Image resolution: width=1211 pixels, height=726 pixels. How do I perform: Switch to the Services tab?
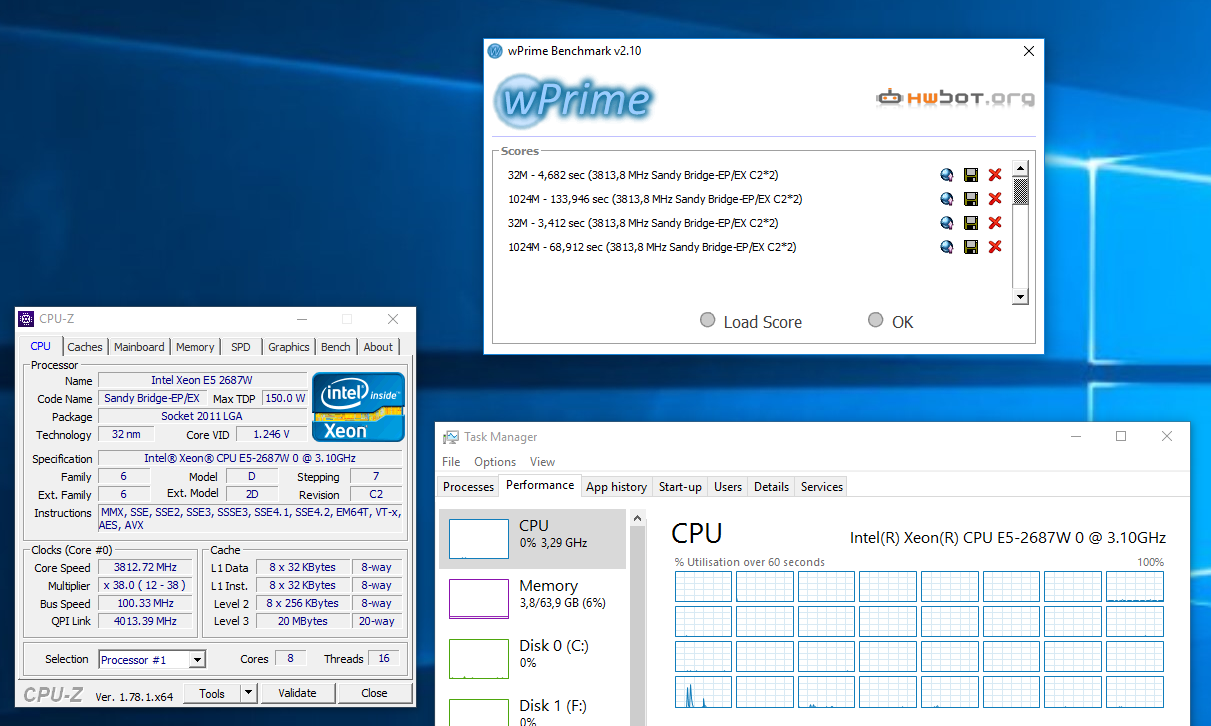click(x=822, y=487)
